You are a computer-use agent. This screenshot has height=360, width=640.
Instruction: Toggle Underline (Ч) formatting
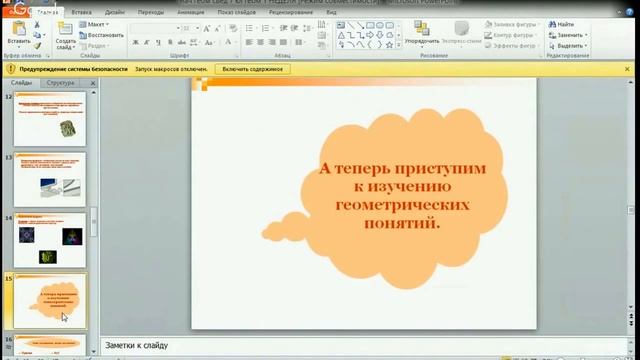[x=158, y=42]
